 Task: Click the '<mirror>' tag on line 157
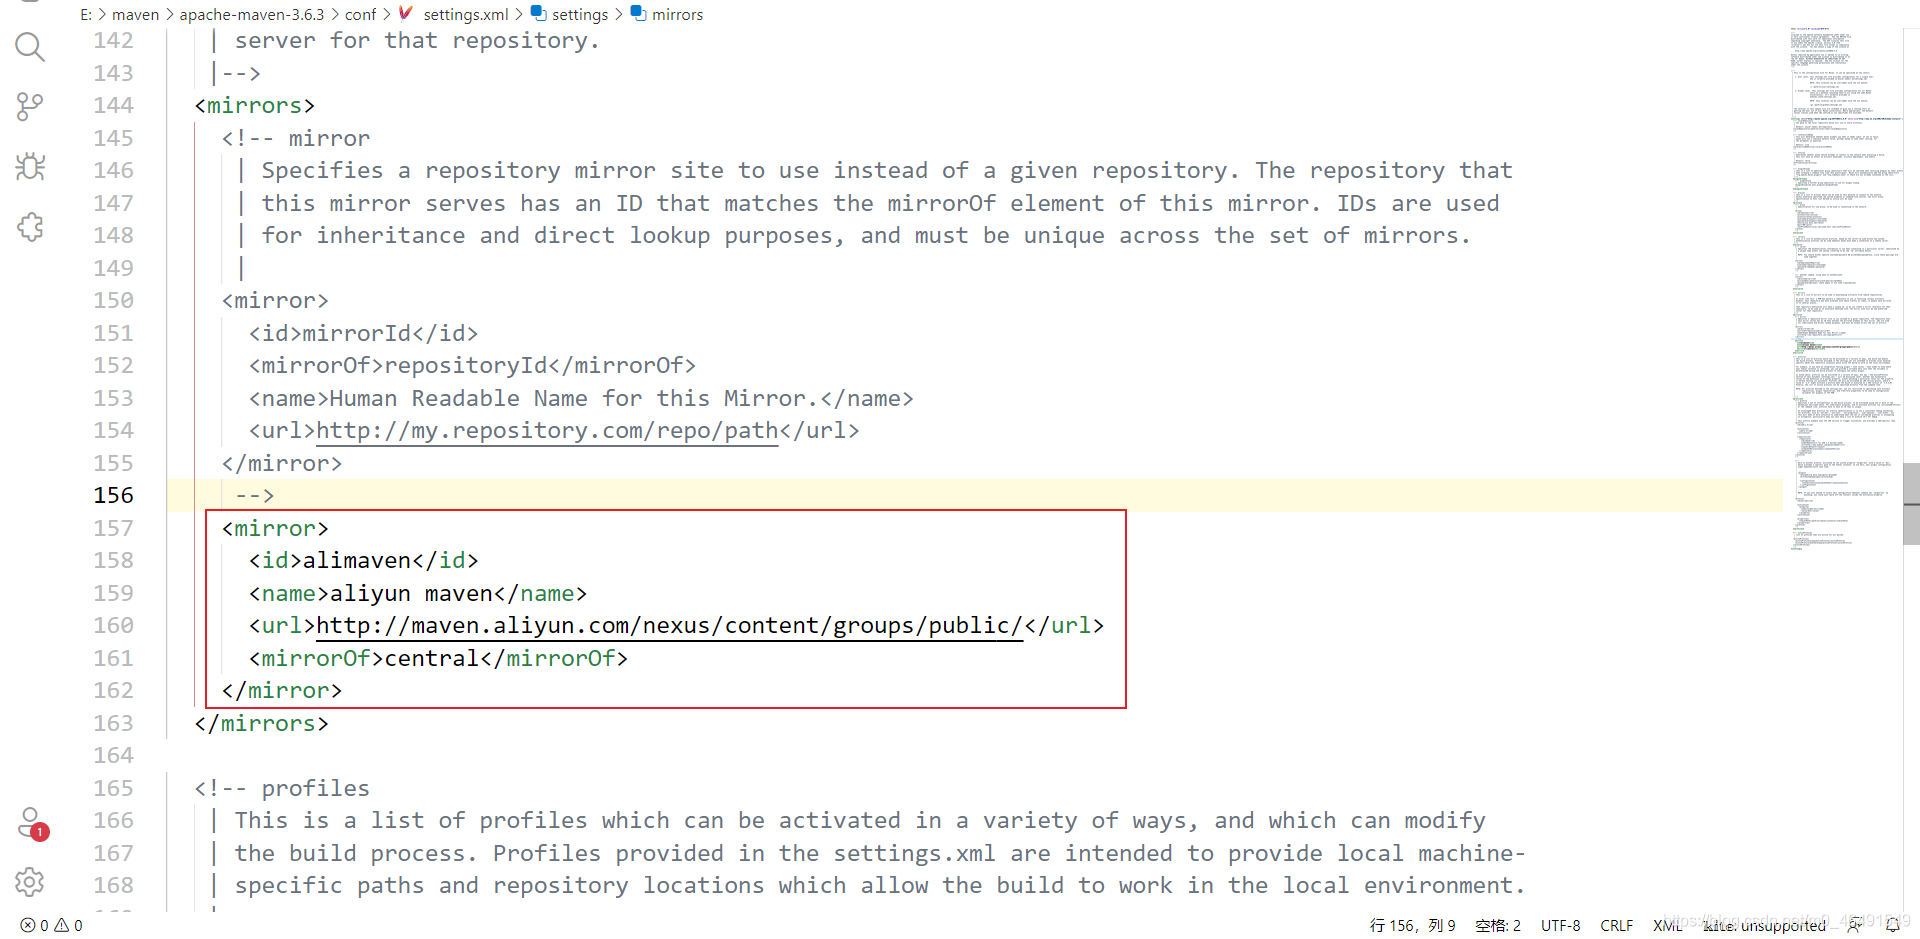pos(275,529)
